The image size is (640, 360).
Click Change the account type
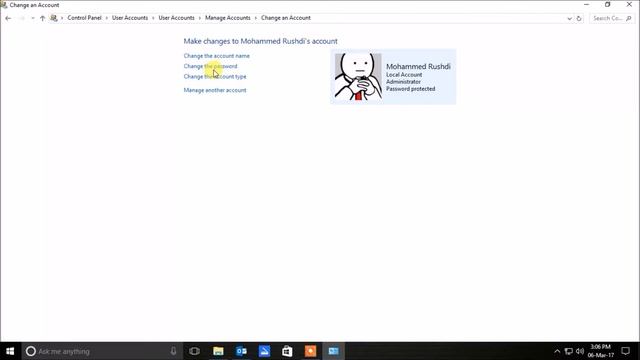(215, 77)
